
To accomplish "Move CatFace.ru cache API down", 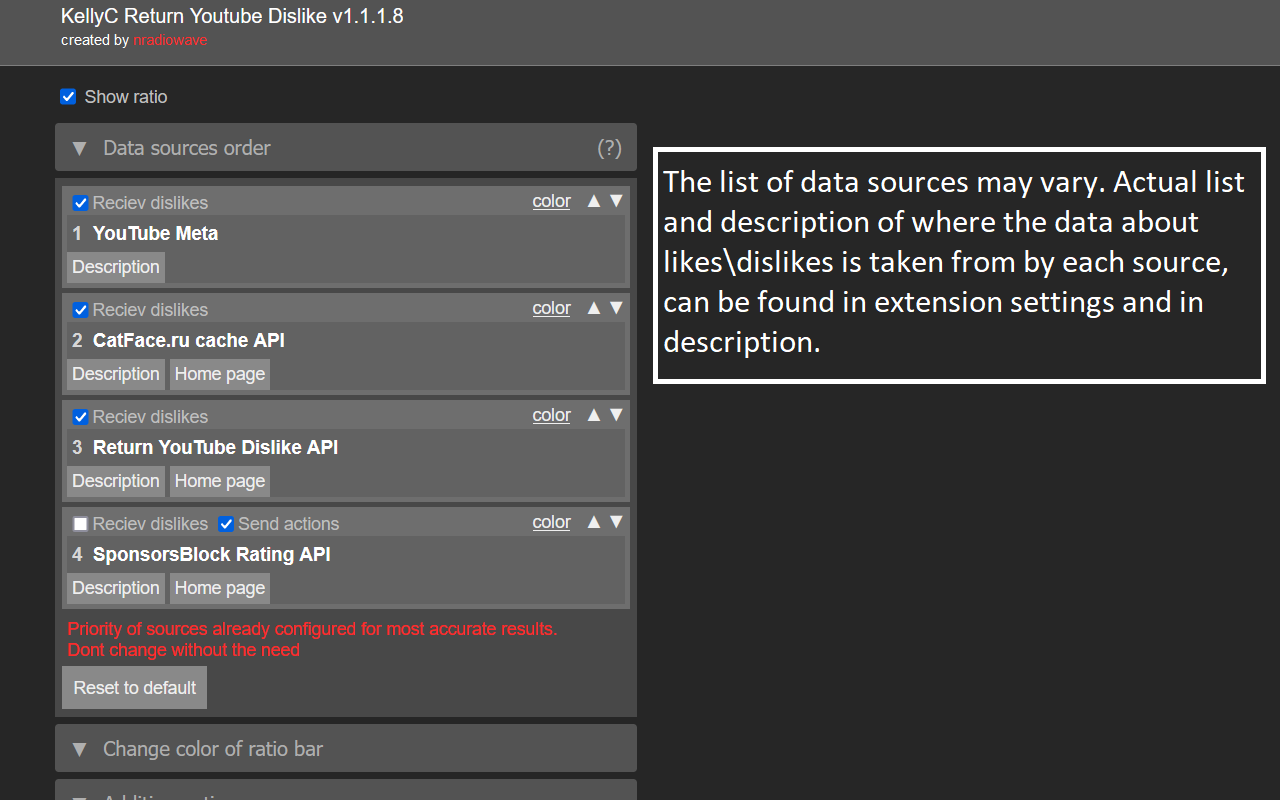I will point(616,308).
